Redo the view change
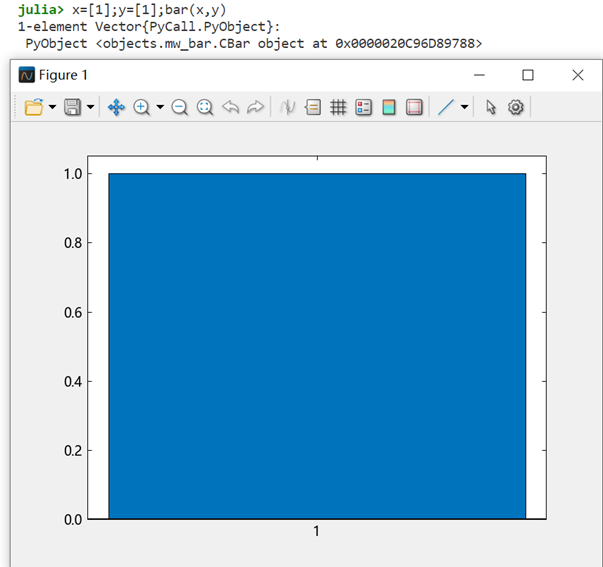 (255, 107)
